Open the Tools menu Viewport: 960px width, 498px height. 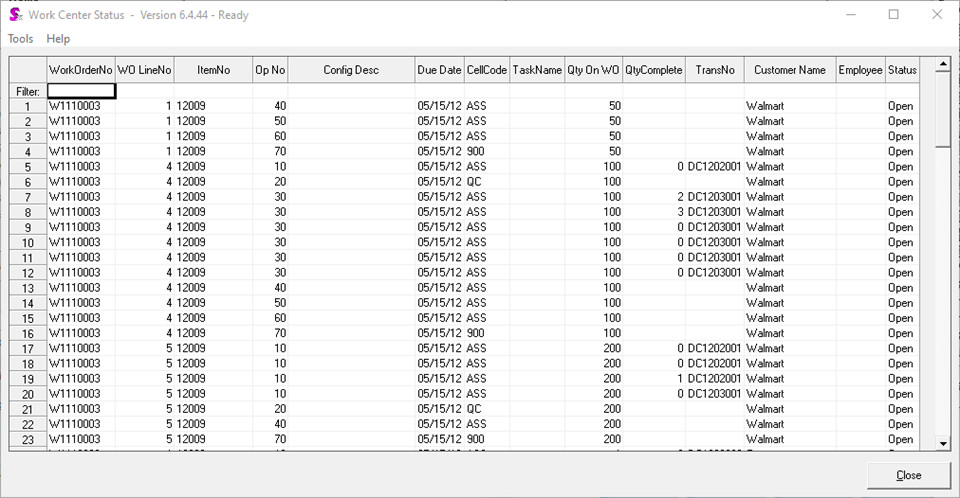coord(21,39)
